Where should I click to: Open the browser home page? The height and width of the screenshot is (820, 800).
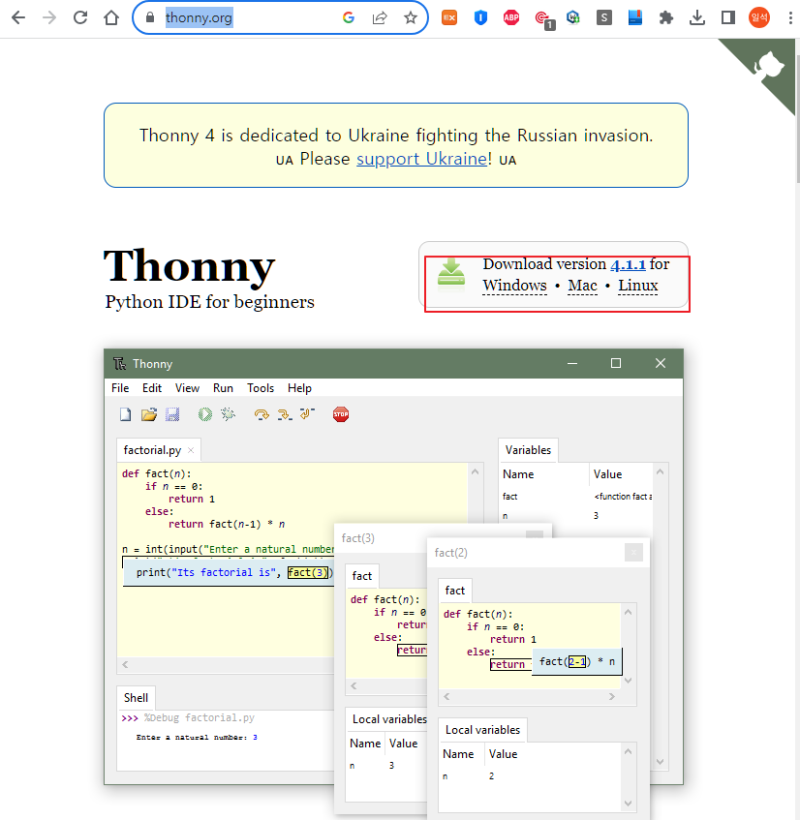tap(111, 18)
